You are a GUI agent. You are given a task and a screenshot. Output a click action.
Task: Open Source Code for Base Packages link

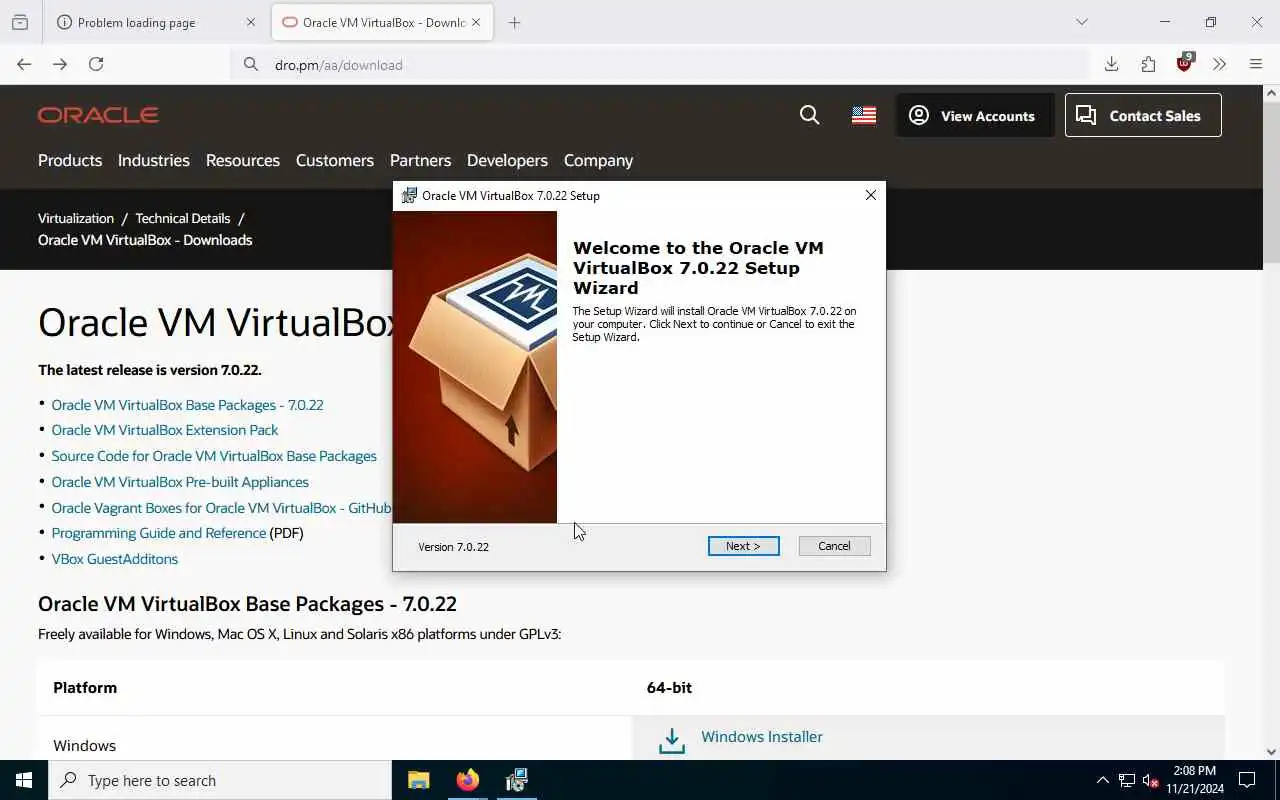point(214,456)
